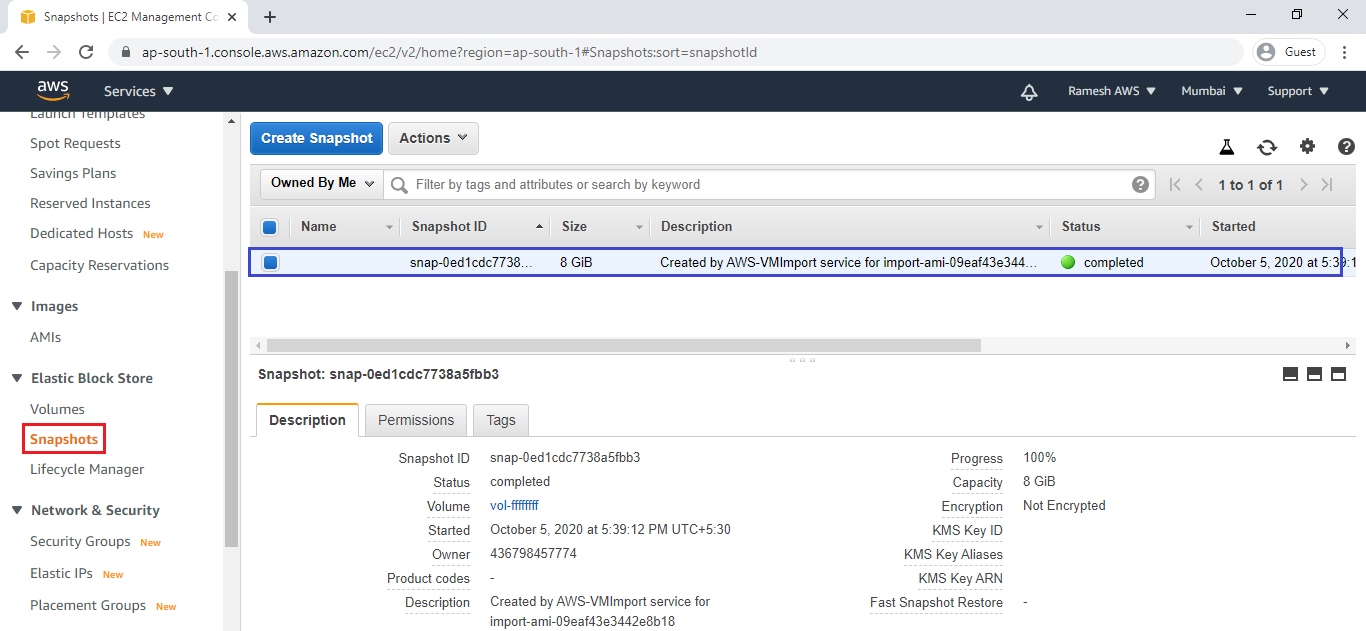Screen dimensions: 1366x631
Task: Collapse the Images section
Action: click(x=17, y=306)
